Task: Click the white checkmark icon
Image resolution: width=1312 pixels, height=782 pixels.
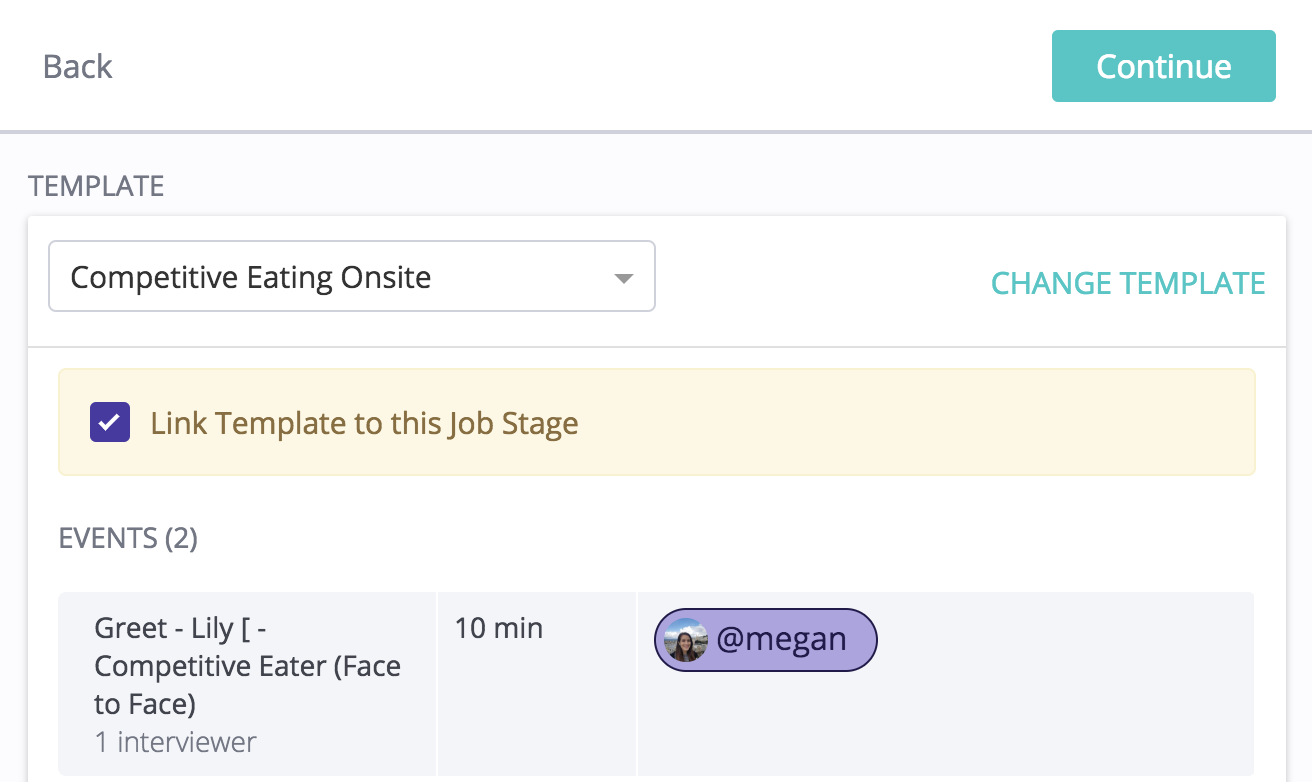Action: 110,423
